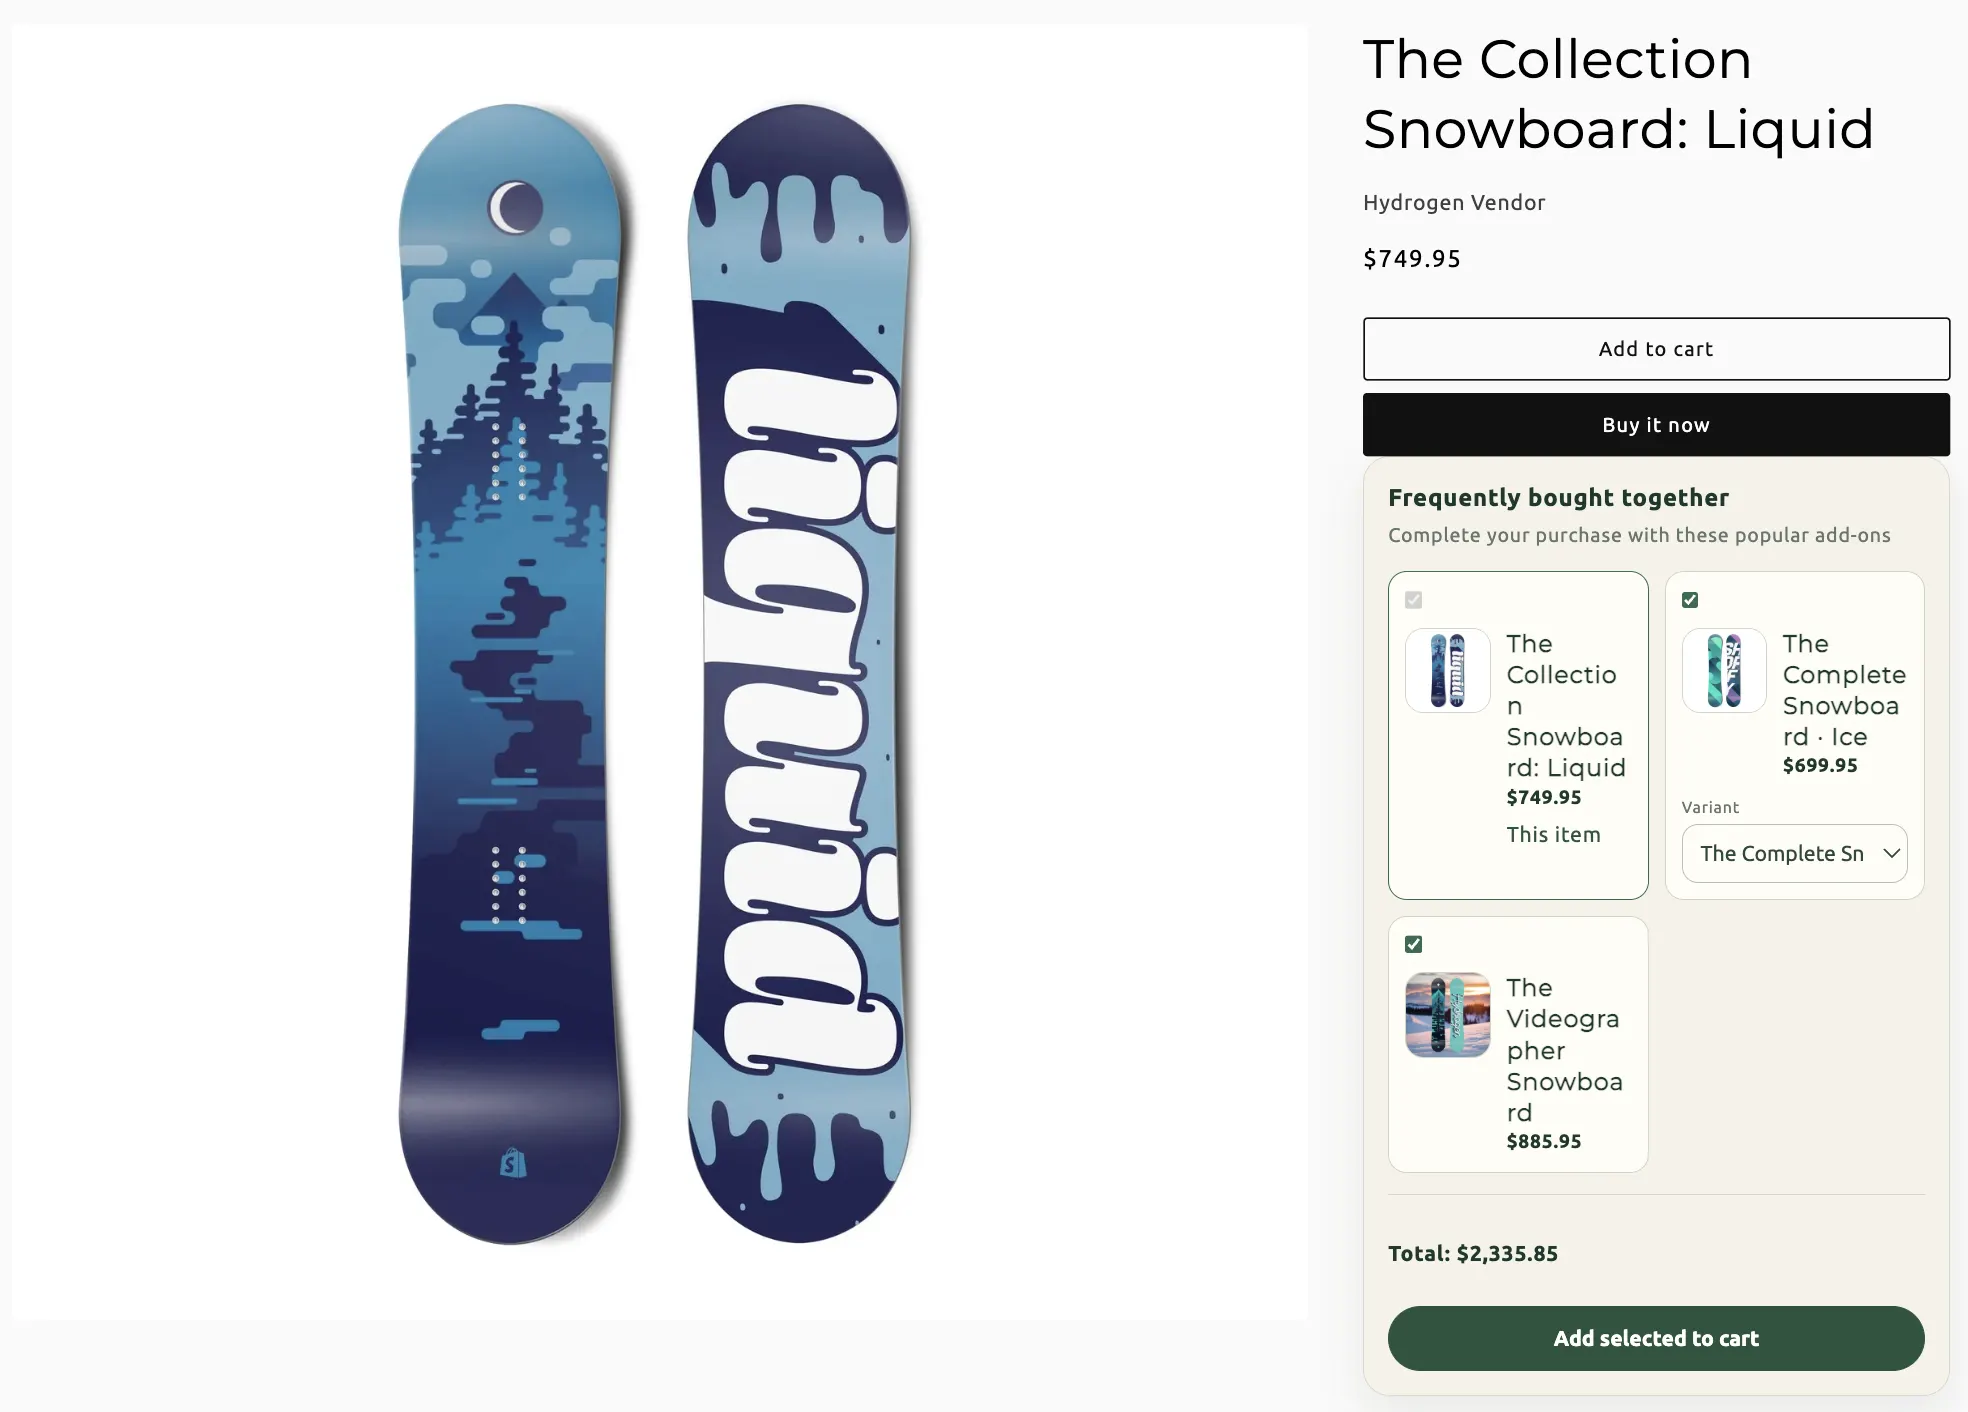Click The Collection Snowboard: Liquid card title
The height and width of the screenshot is (1412, 1968).
1566,705
